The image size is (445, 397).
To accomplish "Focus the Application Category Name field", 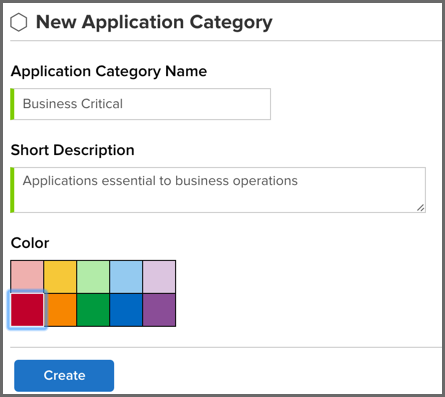I will 141,104.
